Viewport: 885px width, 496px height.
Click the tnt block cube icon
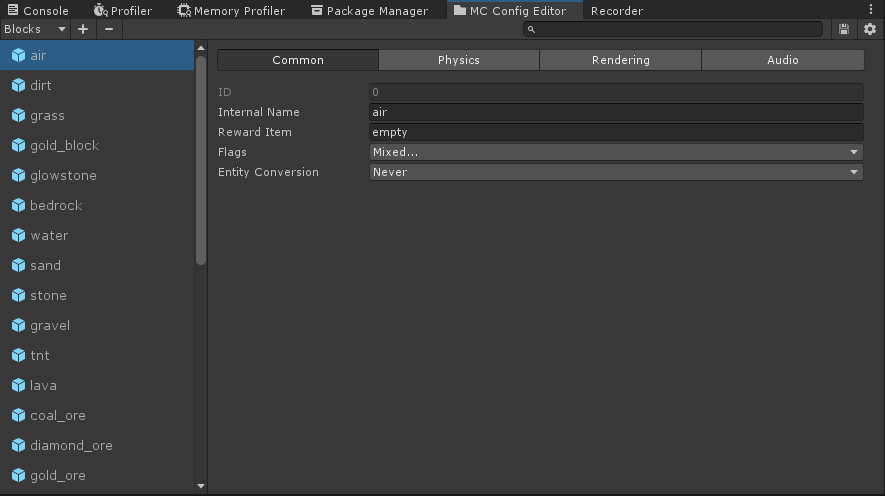pos(19,355)
